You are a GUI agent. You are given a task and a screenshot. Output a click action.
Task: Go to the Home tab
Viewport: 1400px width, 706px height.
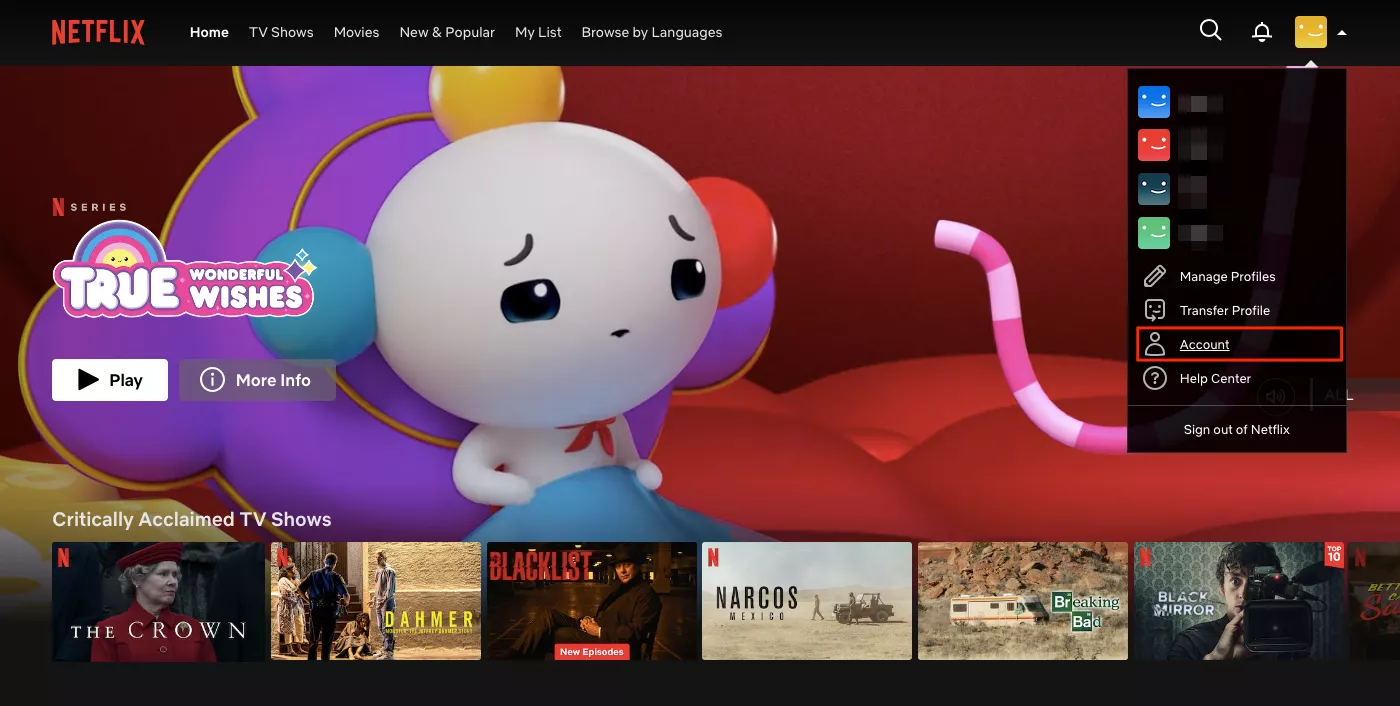click(209, 32)
